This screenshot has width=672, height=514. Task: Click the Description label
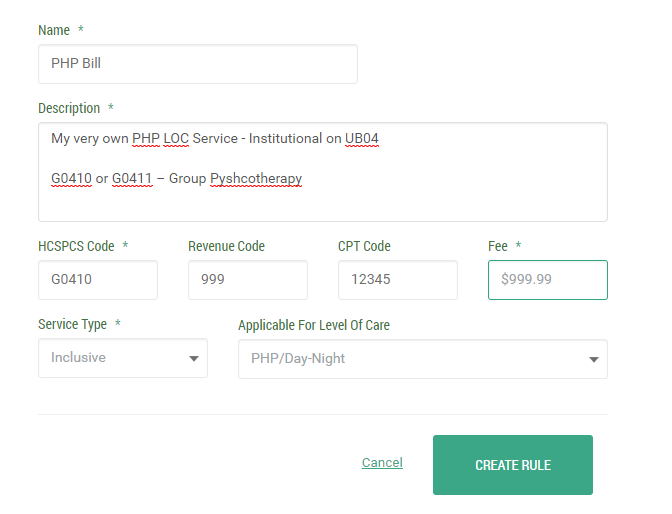coord(69,108)
